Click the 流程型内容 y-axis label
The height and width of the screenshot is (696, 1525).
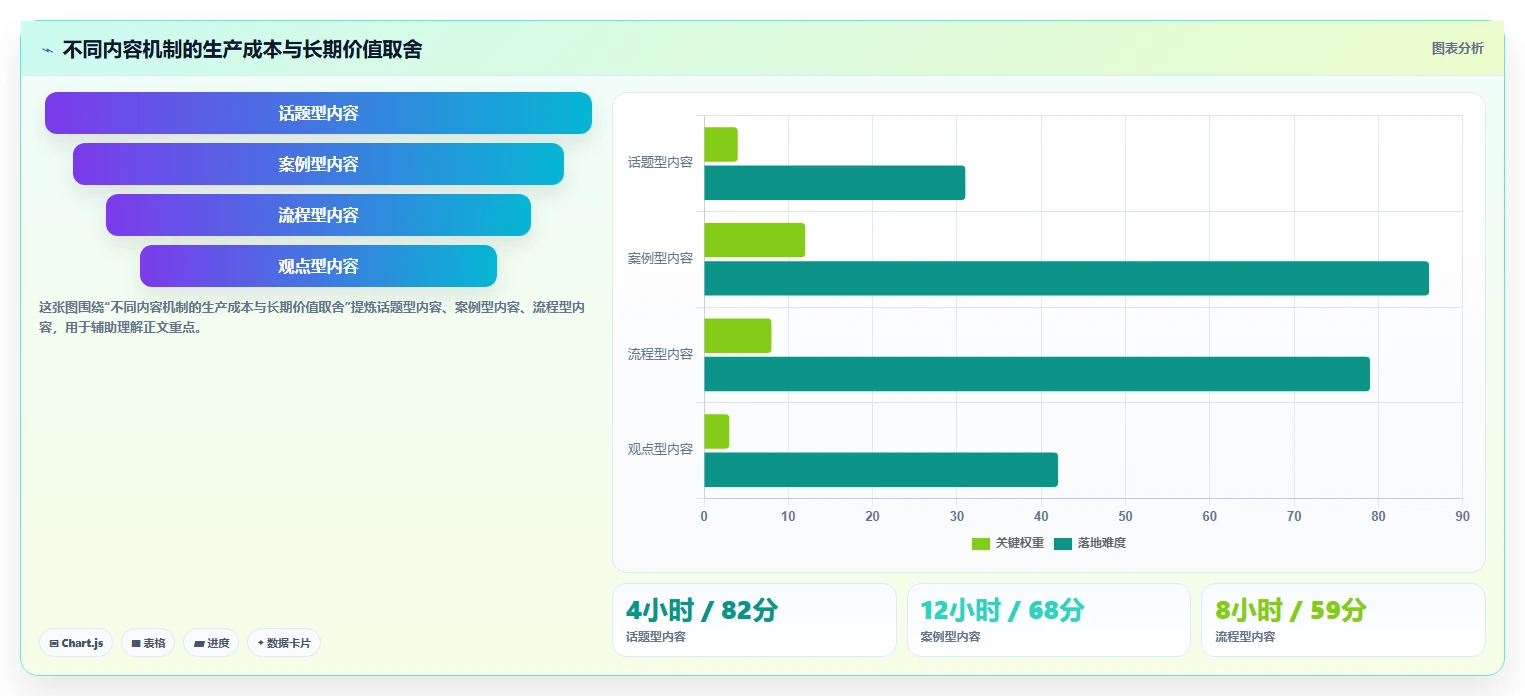click(660, 354)
